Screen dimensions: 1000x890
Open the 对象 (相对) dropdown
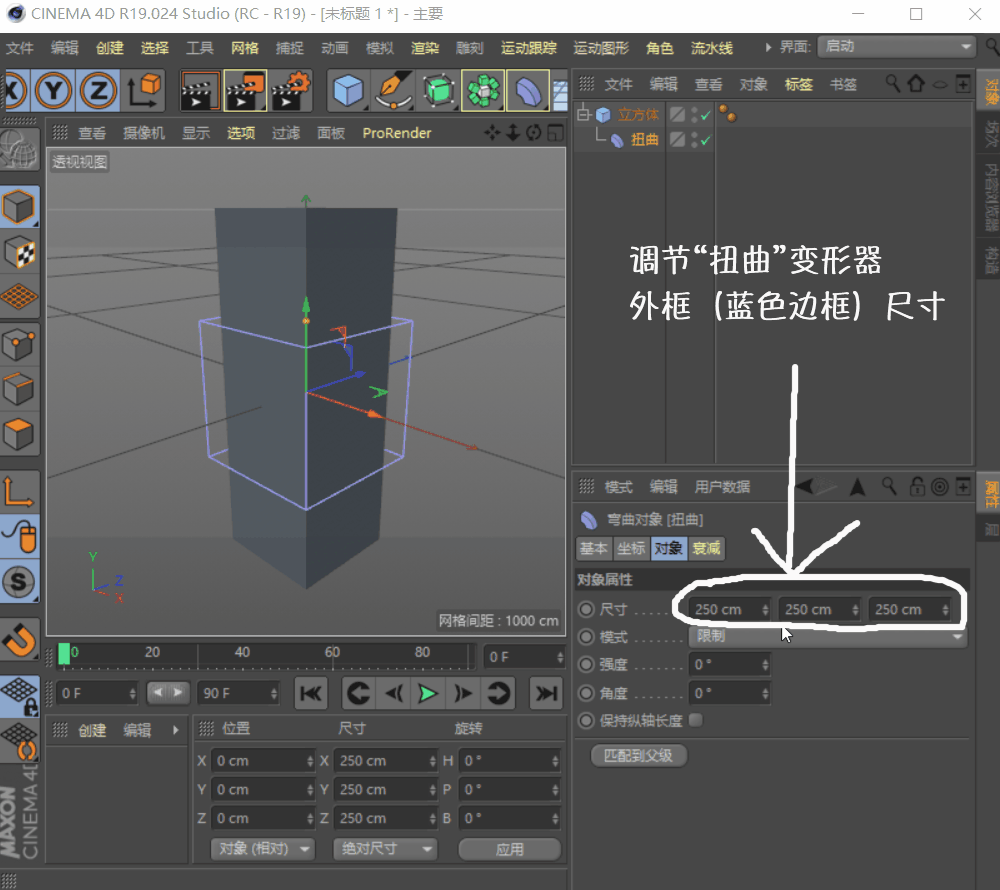point(263,848)
